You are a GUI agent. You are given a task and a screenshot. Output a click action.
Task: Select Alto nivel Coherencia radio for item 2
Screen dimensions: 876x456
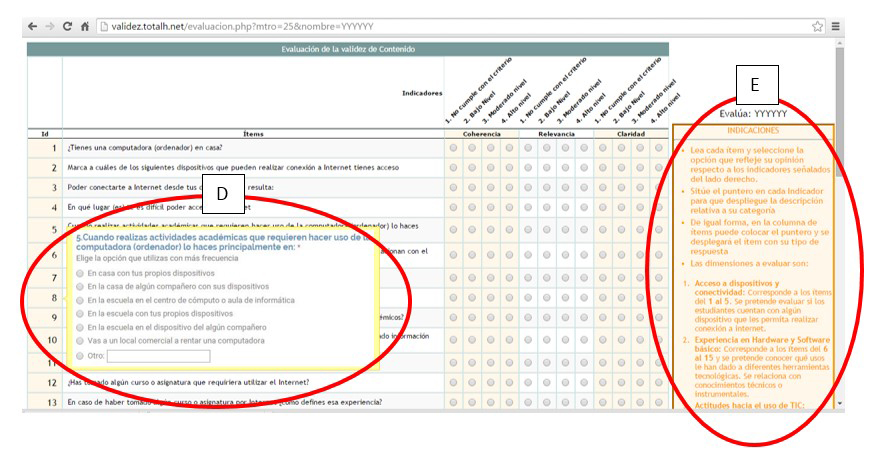click(x=509, y=168)
